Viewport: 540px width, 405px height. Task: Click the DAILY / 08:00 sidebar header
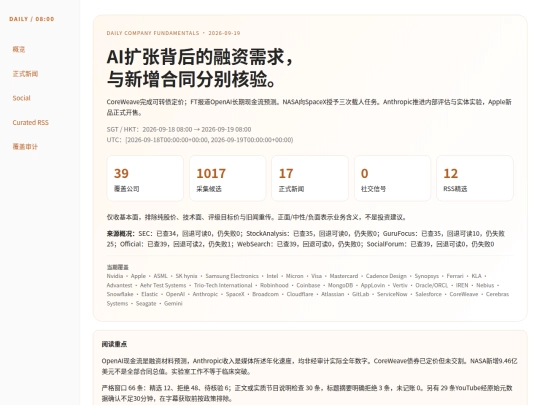click(x=32, y=19)
